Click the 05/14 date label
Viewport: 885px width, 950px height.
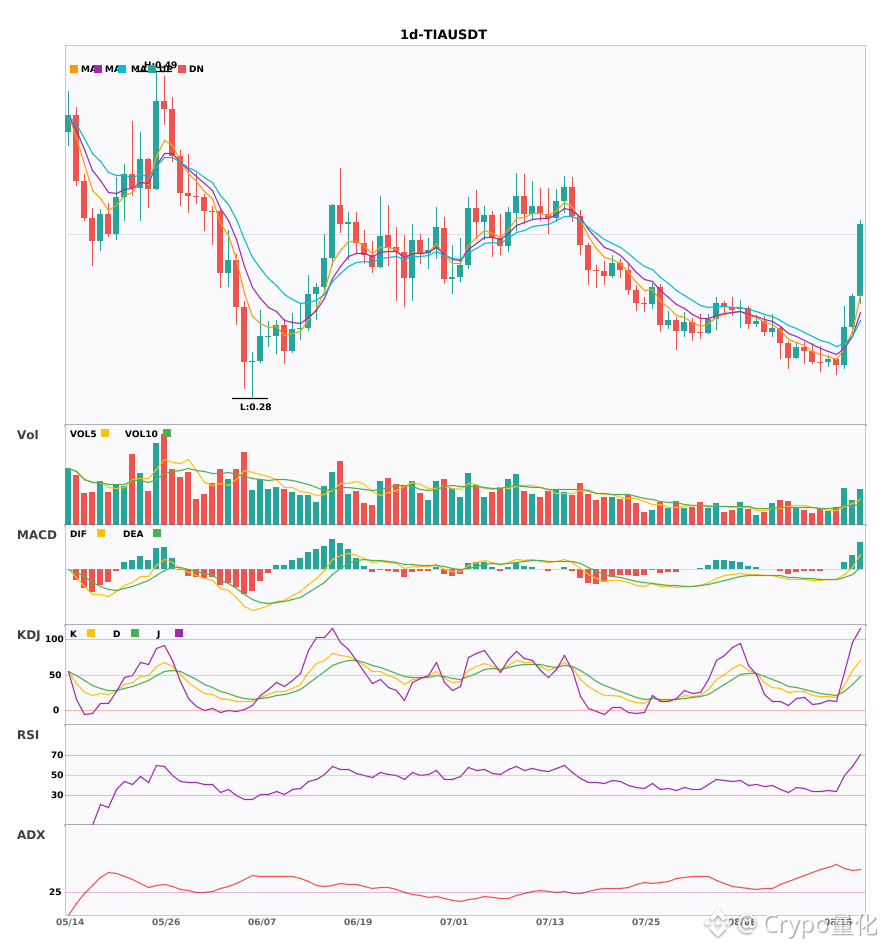70,922
